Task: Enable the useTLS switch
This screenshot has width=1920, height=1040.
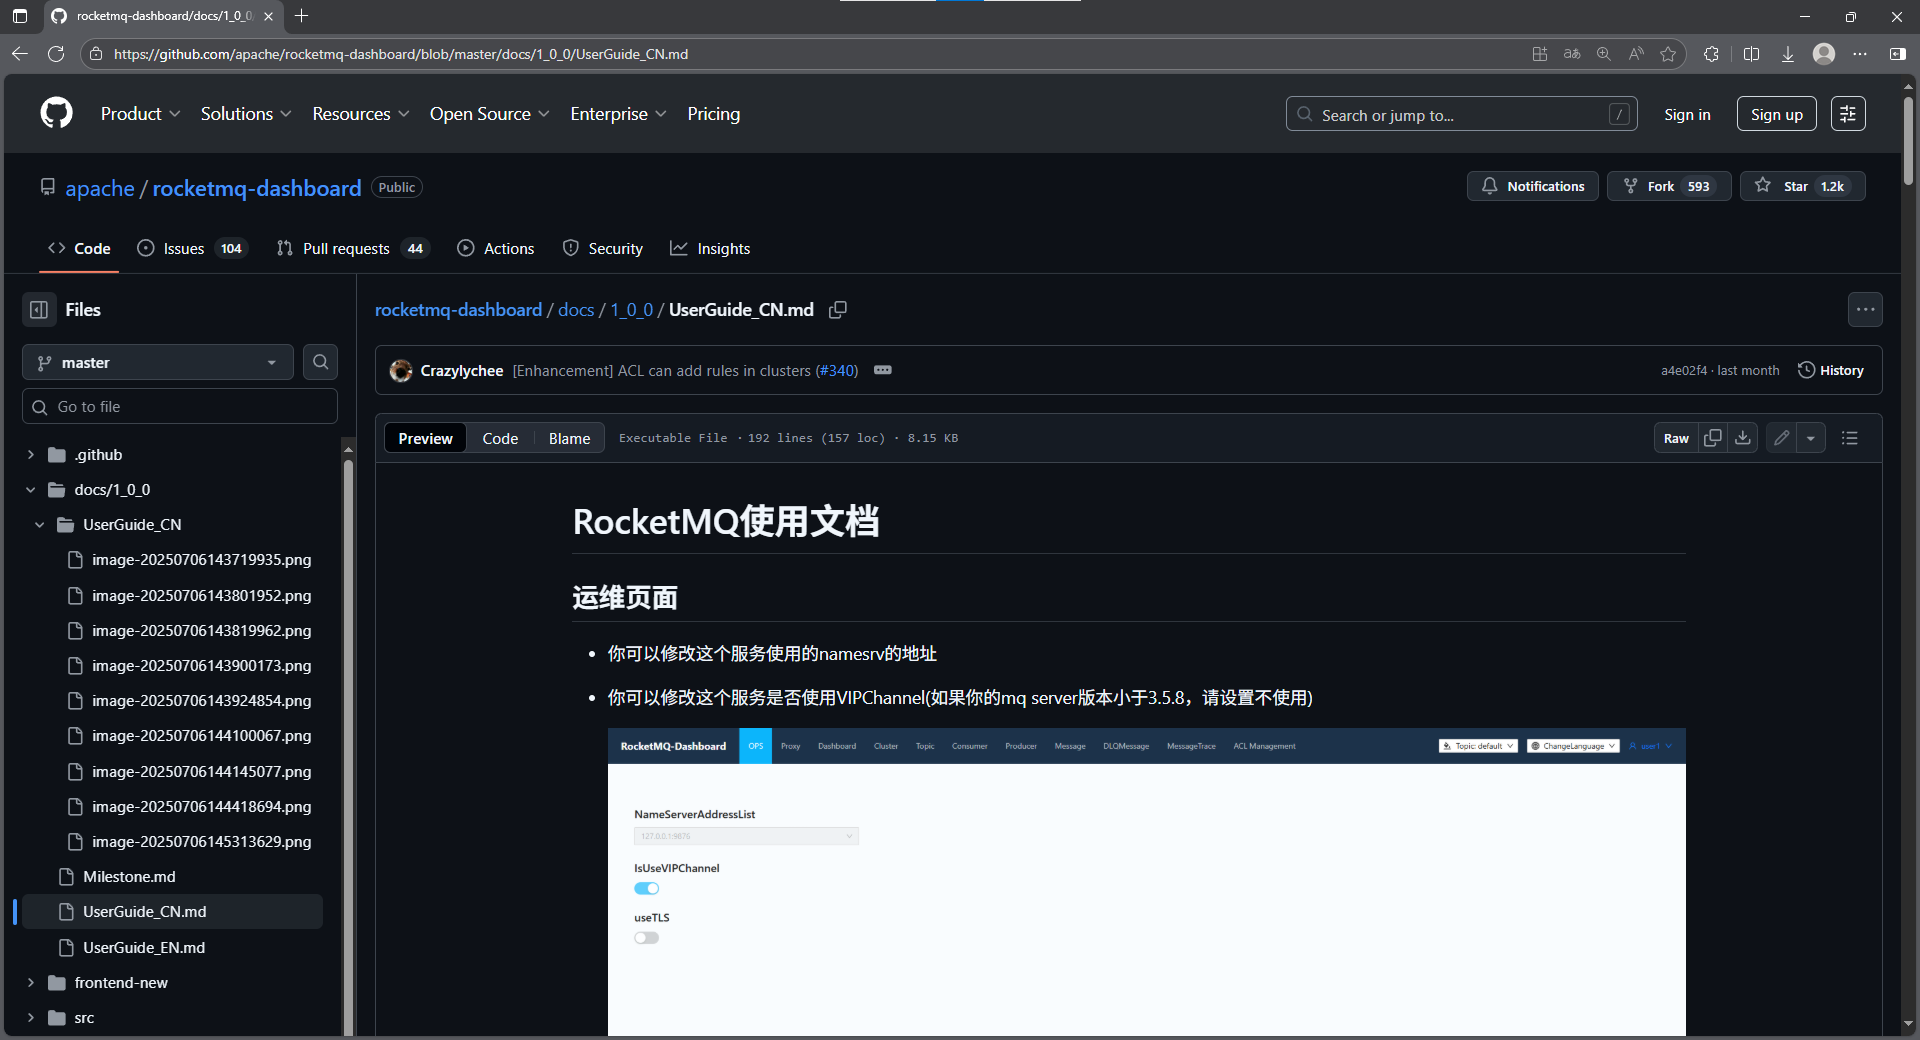Action: pos(647,938)
